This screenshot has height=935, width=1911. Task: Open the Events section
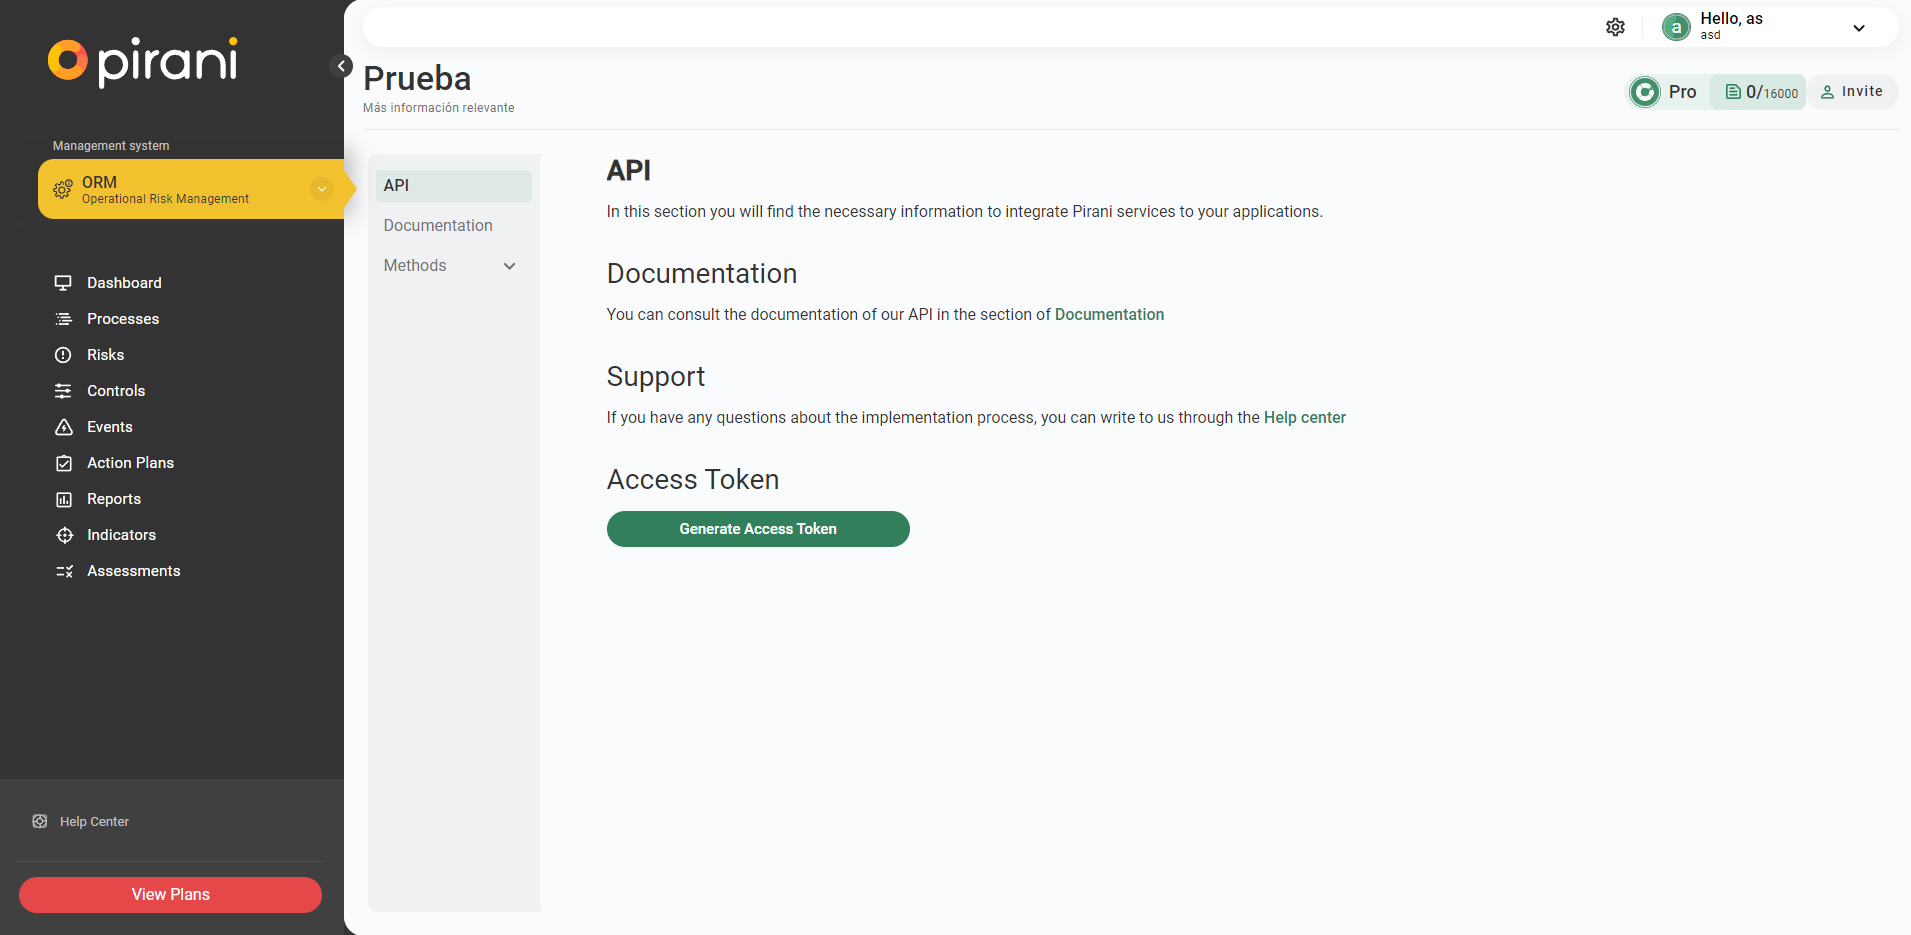point(109,426)
